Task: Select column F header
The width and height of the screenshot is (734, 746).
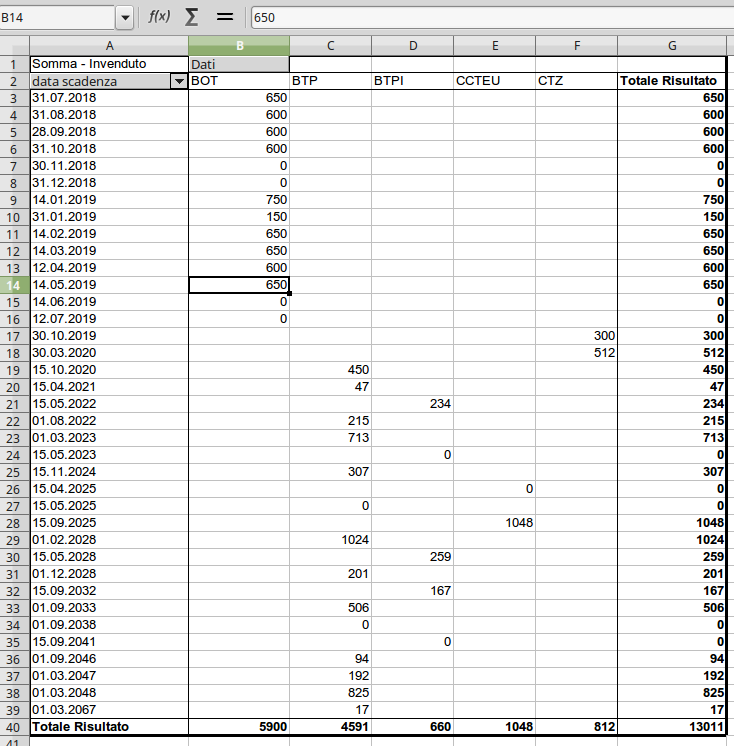Action: 577,46
